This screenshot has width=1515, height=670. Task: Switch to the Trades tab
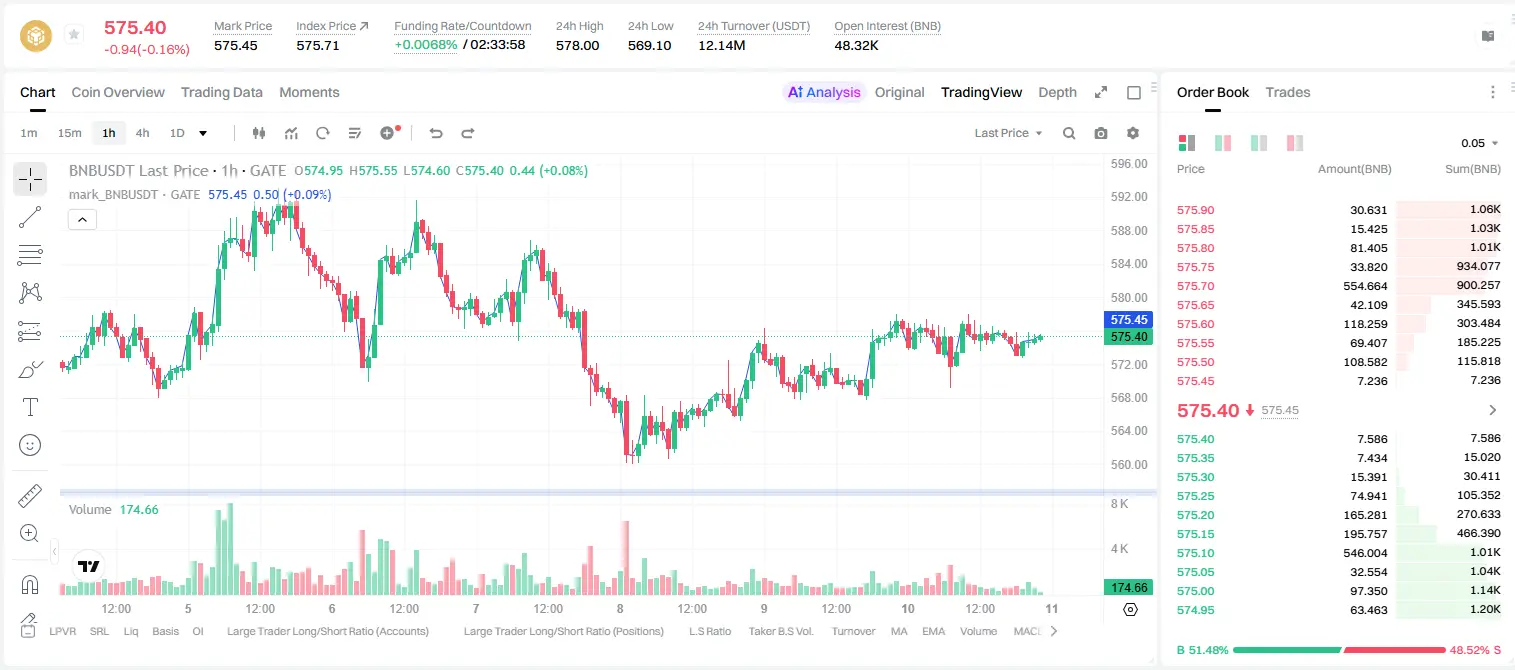coord(1287,92)
